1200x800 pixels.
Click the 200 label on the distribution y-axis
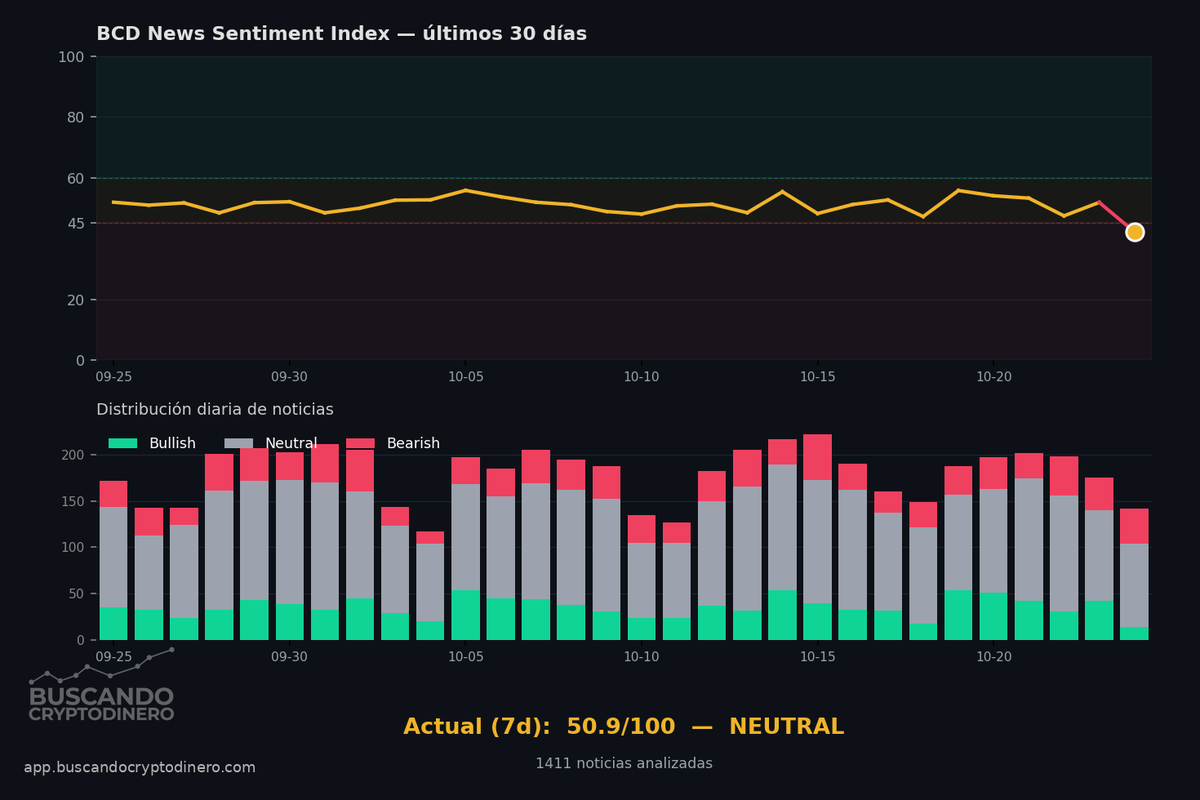(73, 455)
